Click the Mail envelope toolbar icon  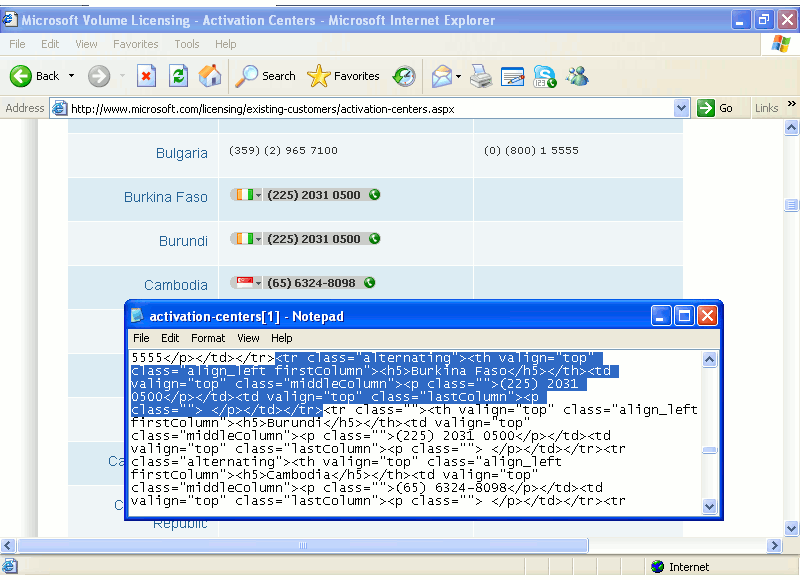442,77
